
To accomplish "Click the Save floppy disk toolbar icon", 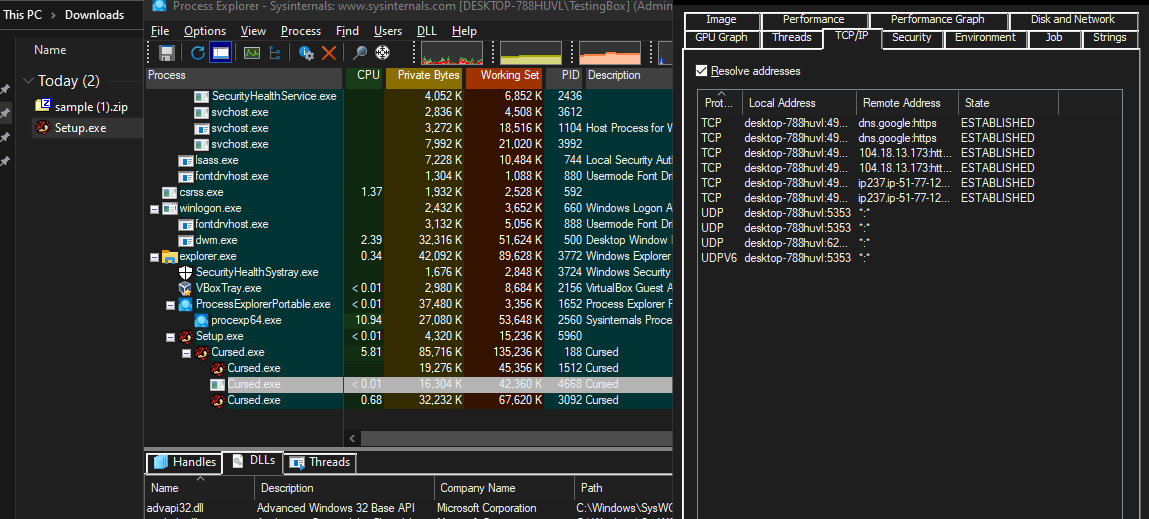I will pyautogui.click(x=167, y=53).
